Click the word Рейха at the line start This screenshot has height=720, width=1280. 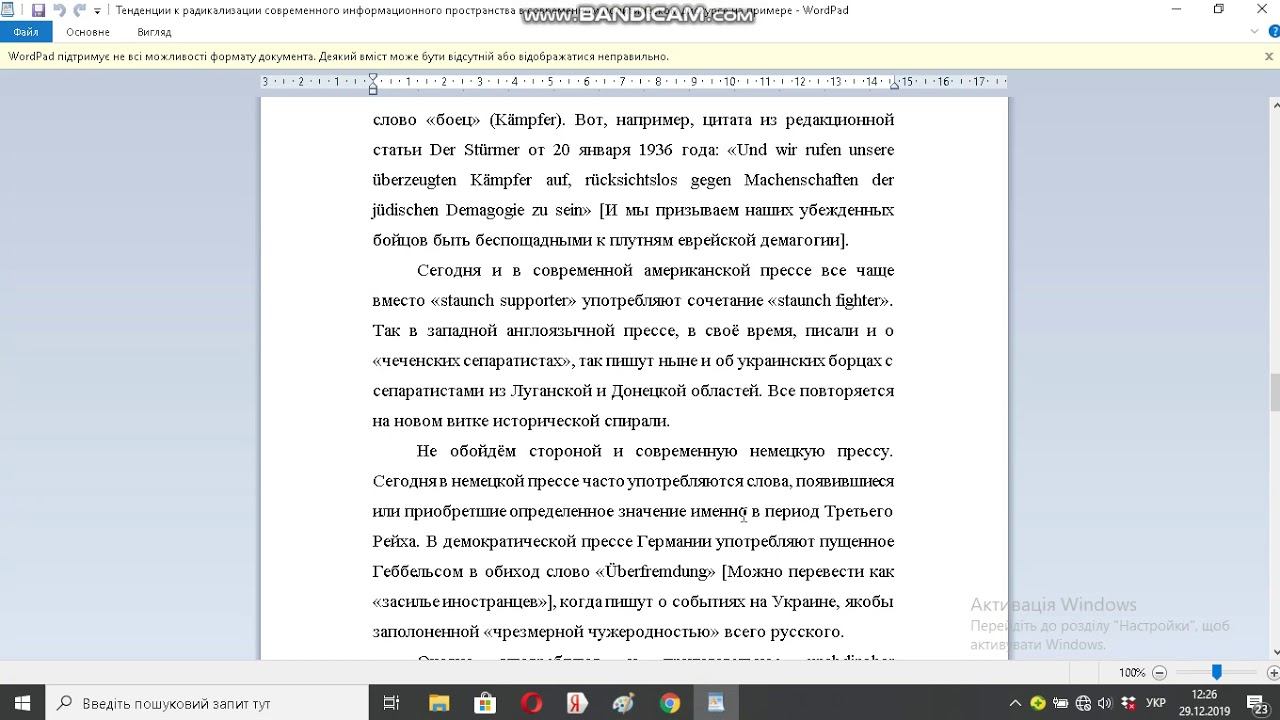[x=395, y=542]
